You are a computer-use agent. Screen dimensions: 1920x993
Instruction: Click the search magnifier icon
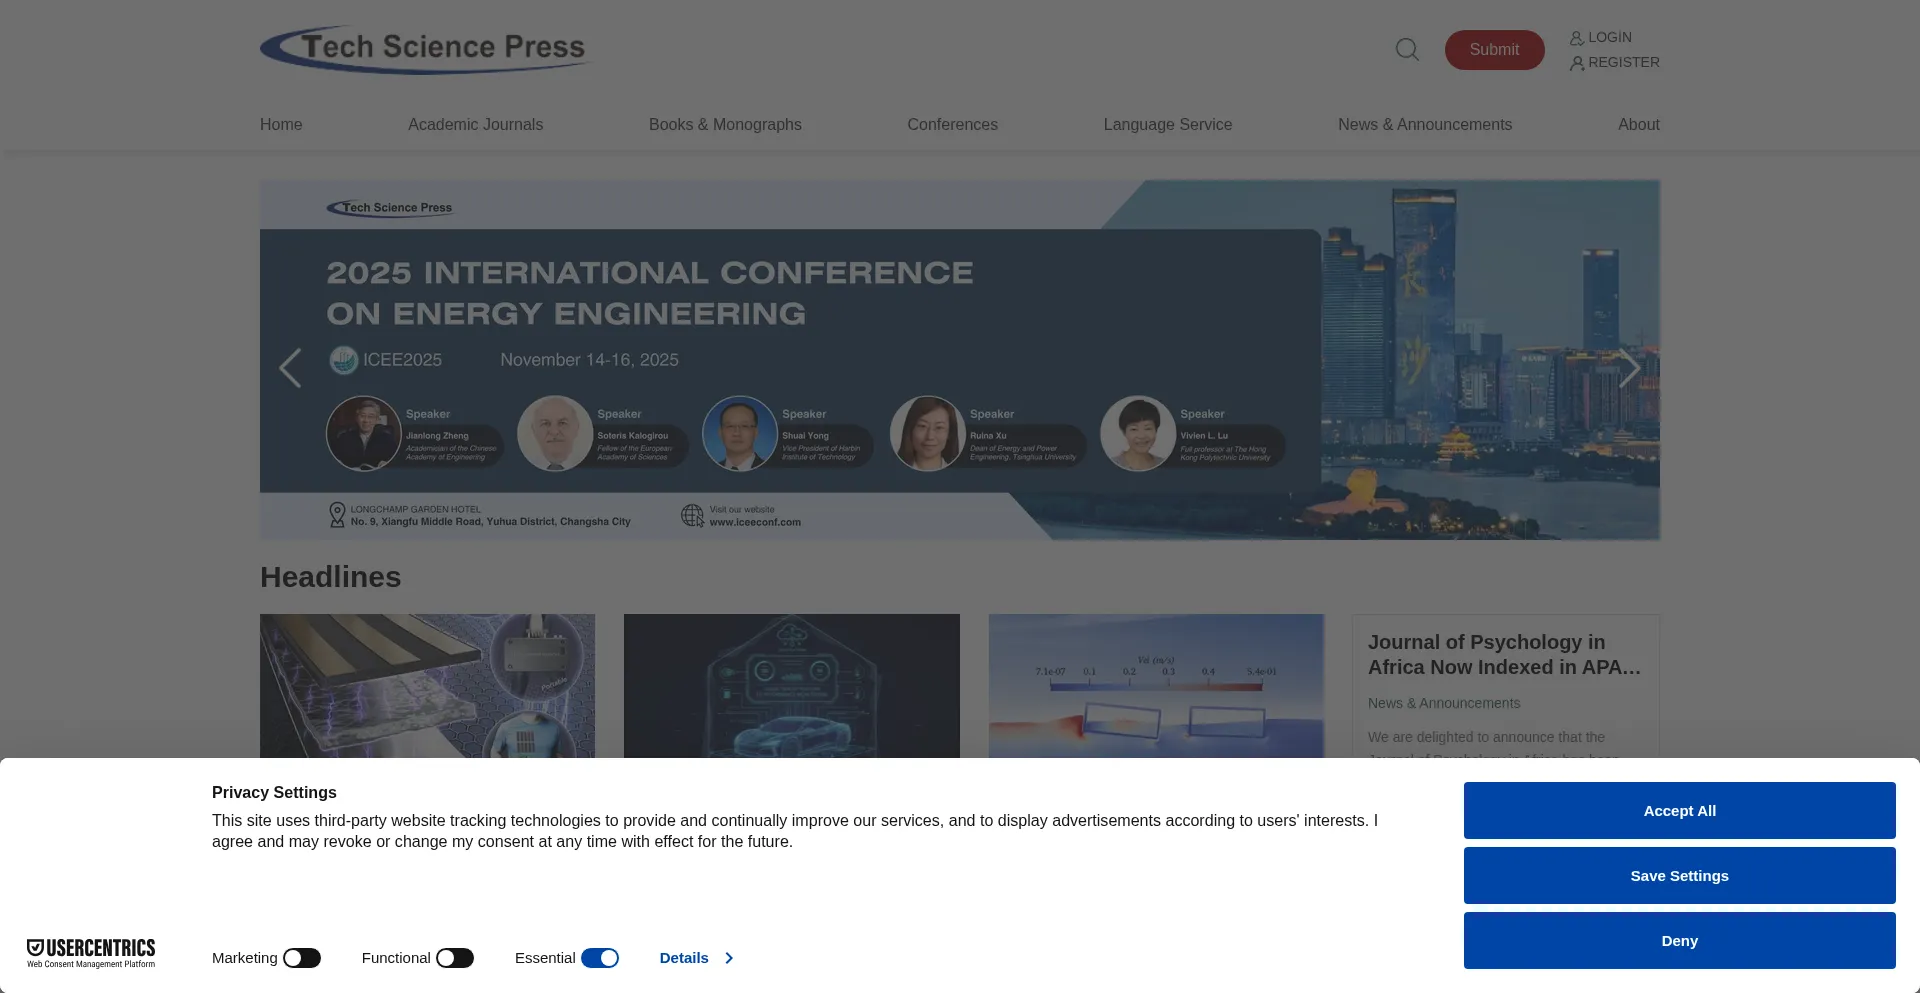tap(1407, 50)
